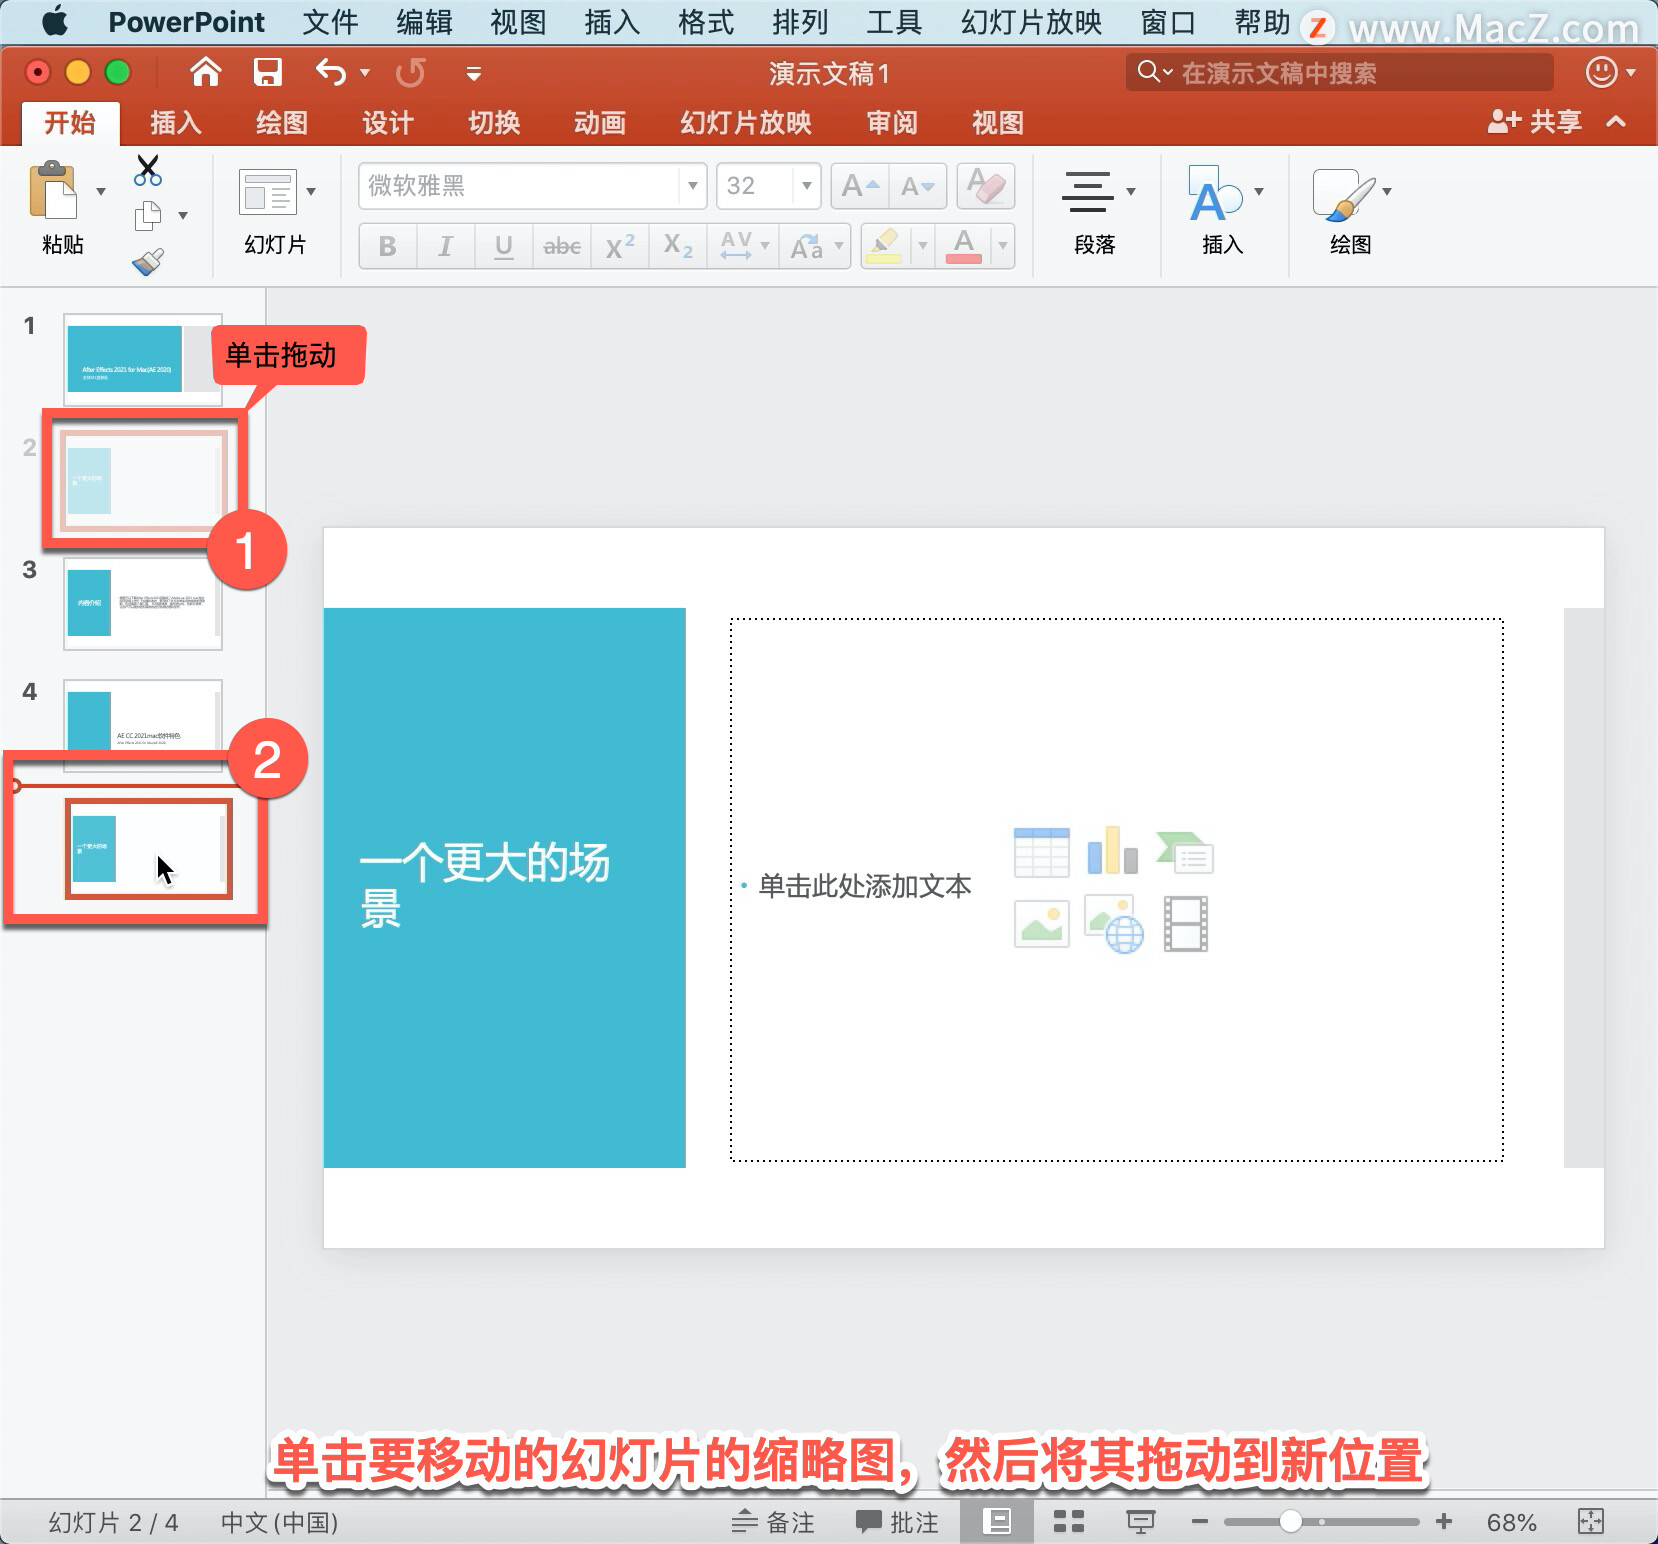Expand the Paste options arrow
This screenshot has width=1658, height=1544.
pyautogui.click(x=101, y=191)
